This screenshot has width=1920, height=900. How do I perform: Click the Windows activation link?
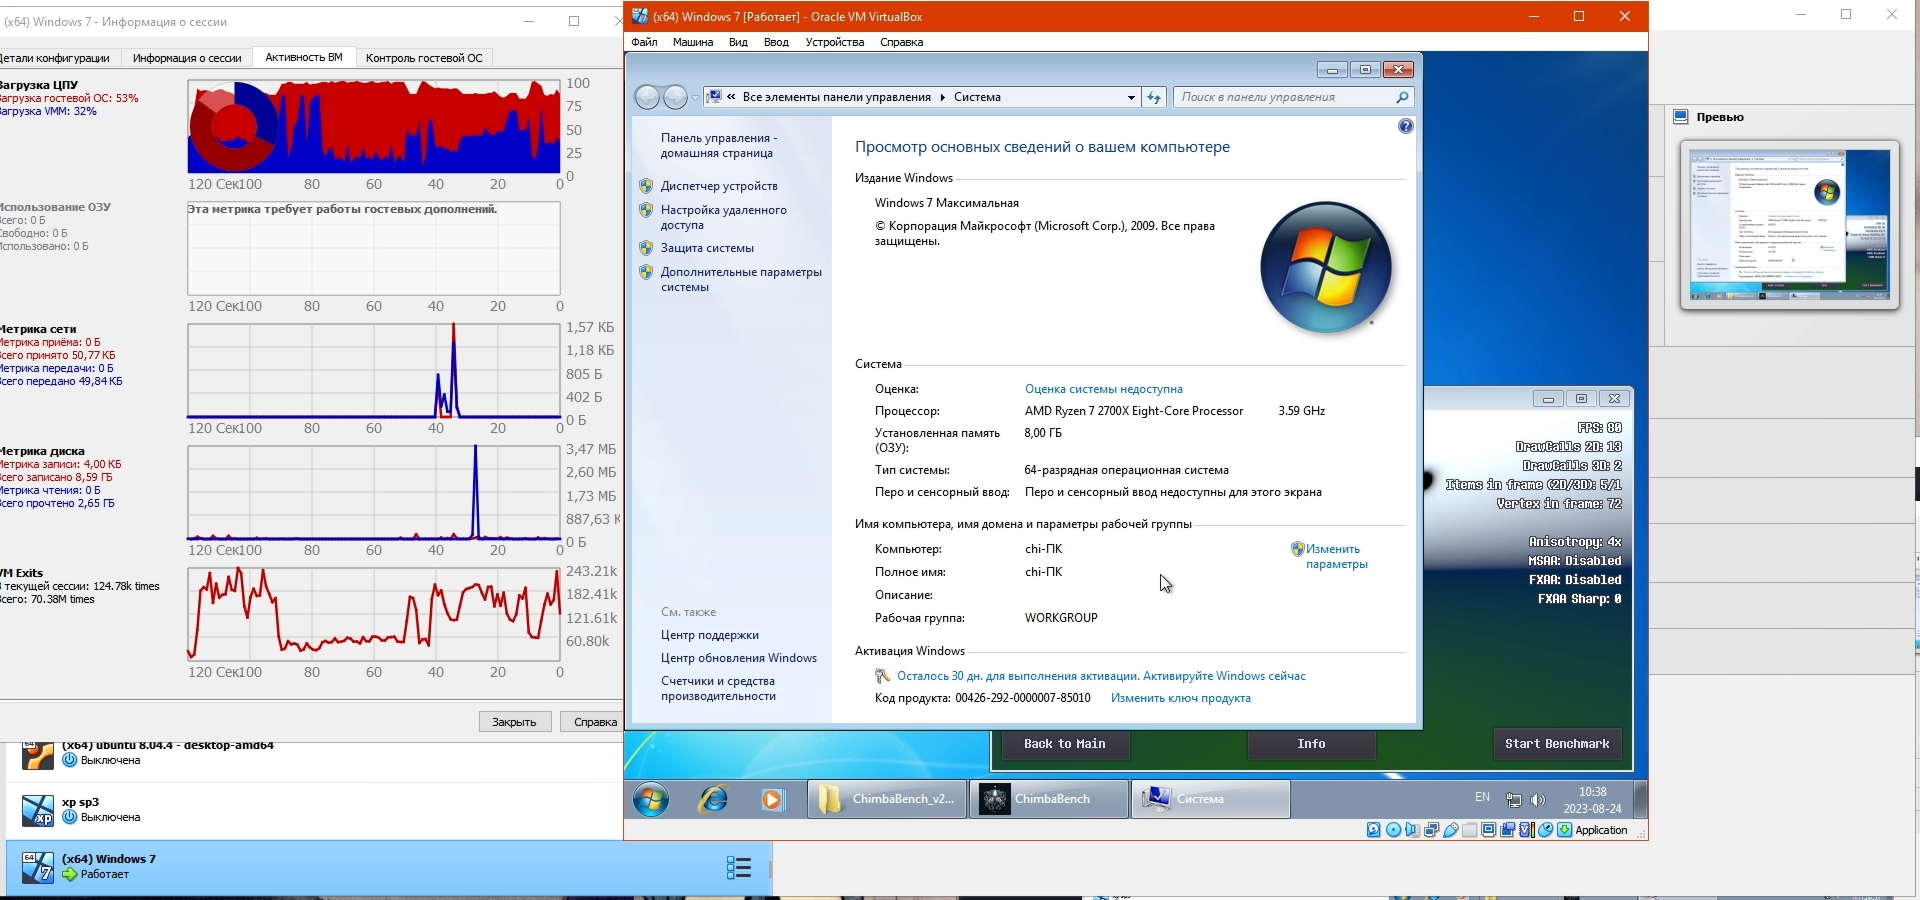point(1101,676)
